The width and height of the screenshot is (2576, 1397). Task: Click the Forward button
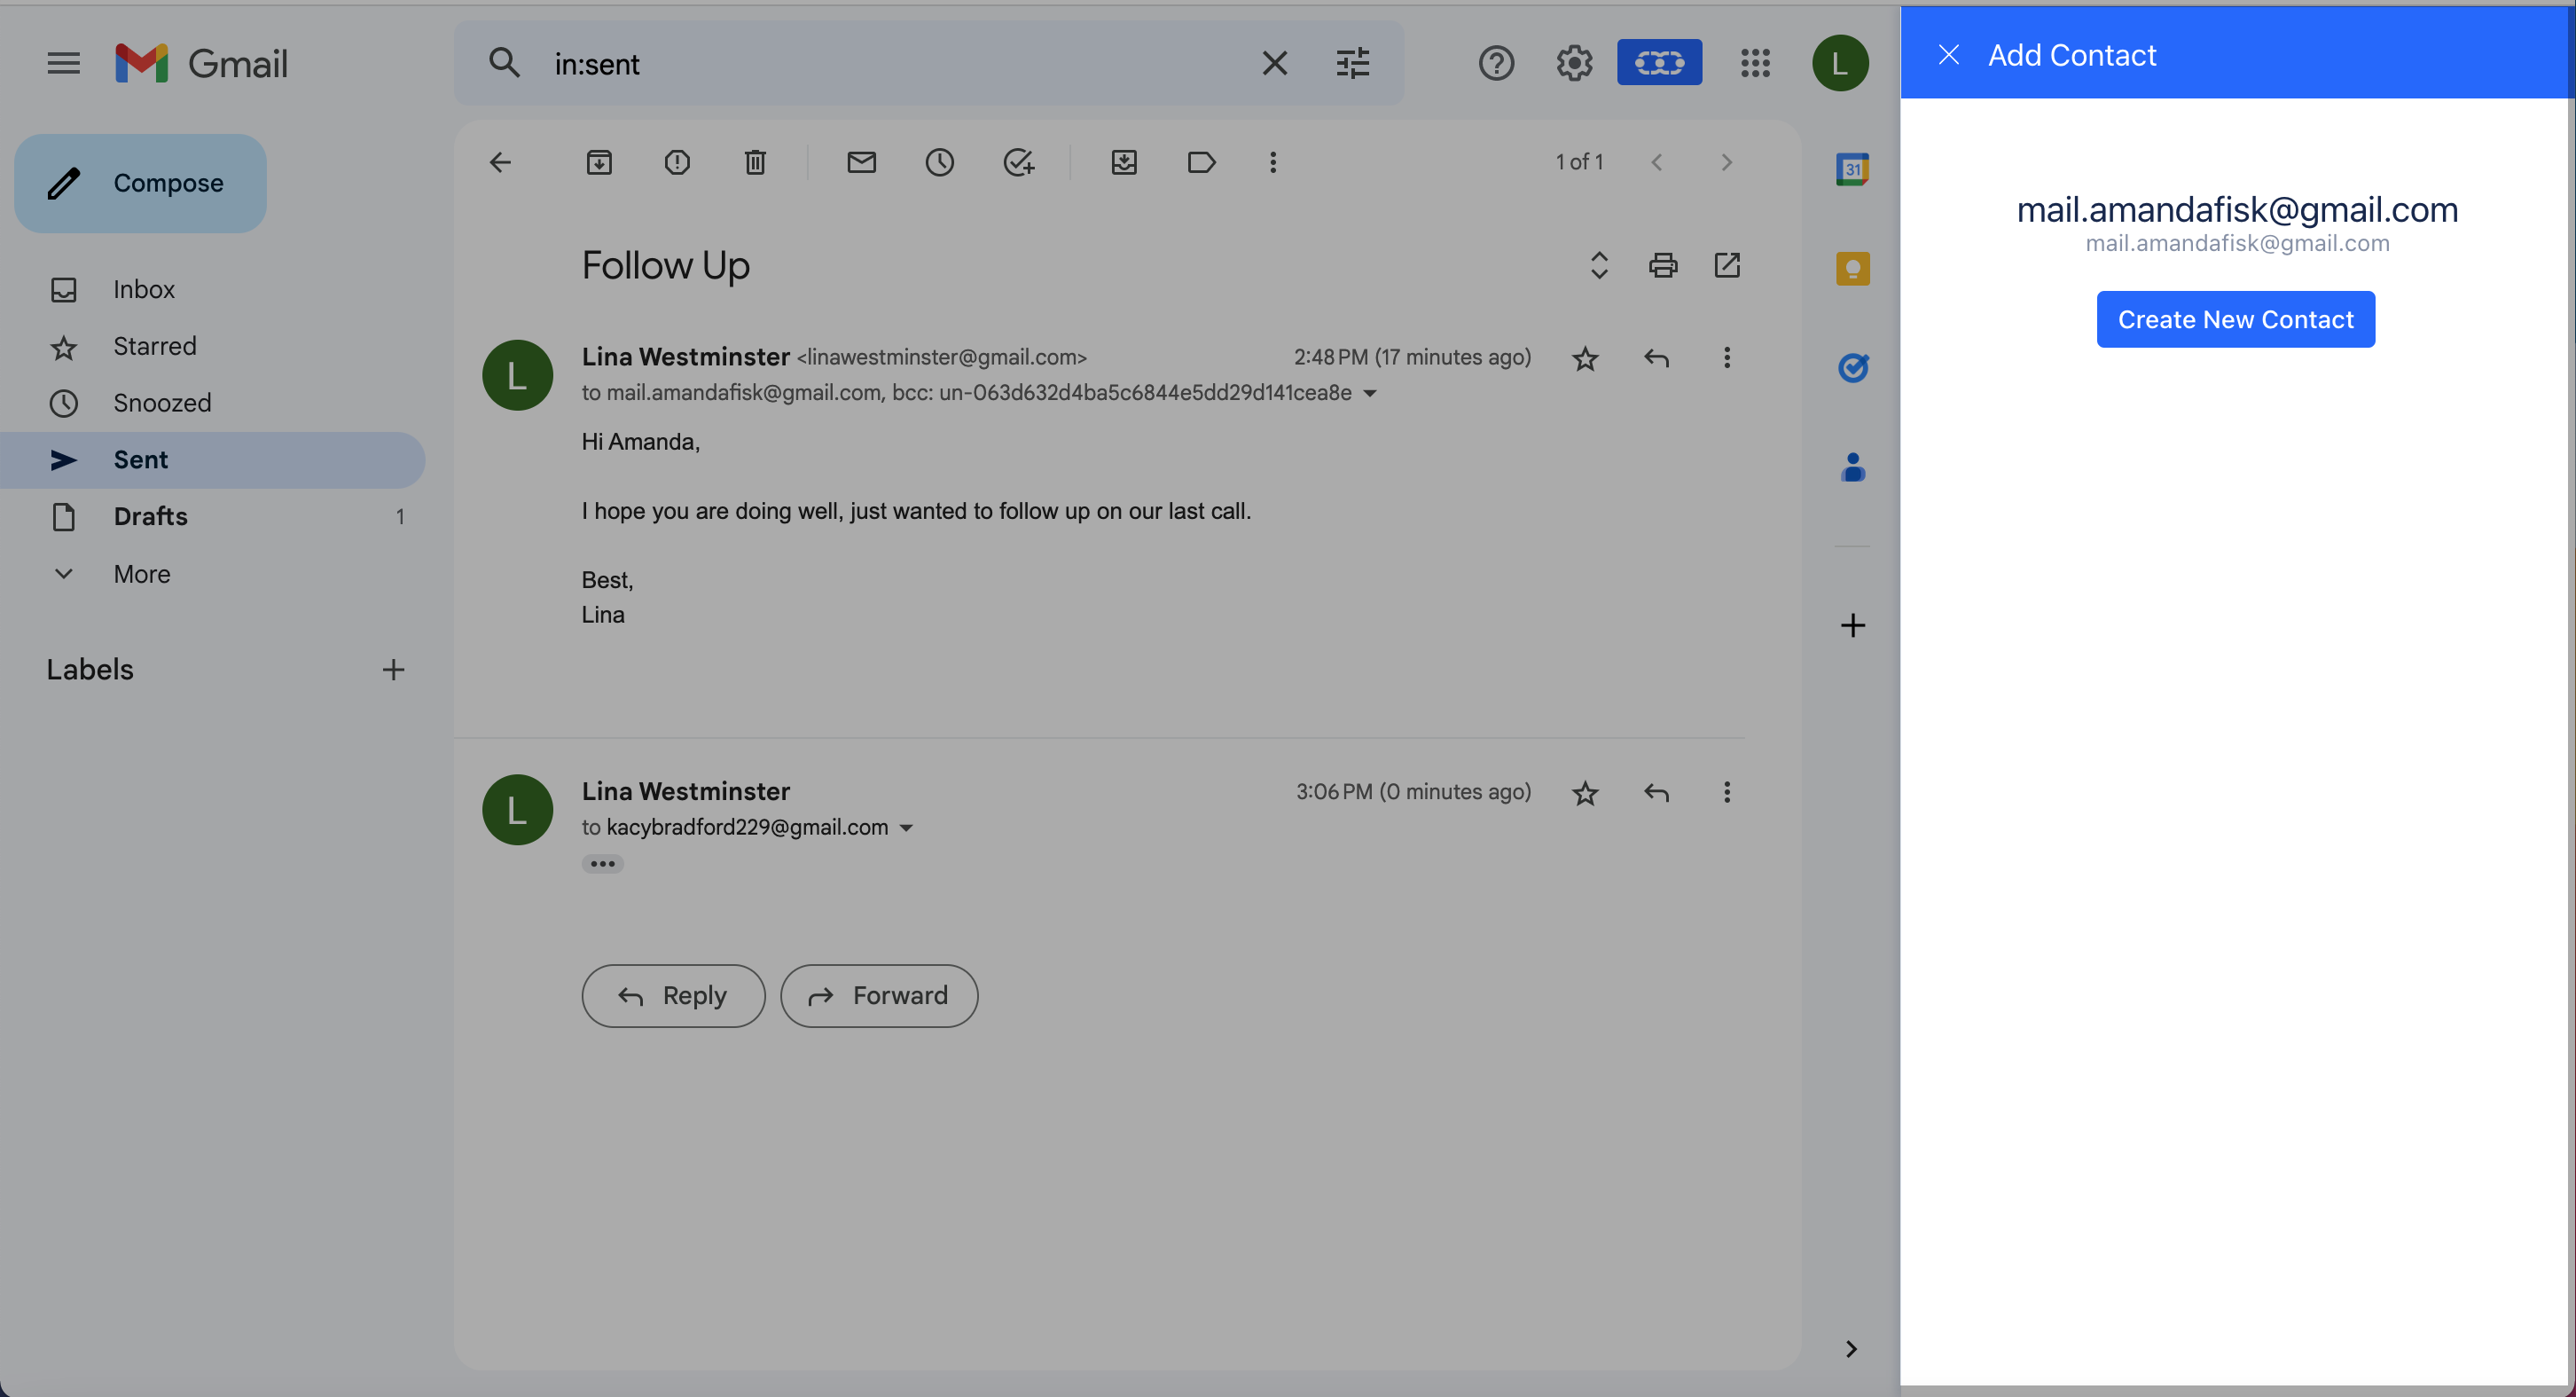(x=878, y=995)
